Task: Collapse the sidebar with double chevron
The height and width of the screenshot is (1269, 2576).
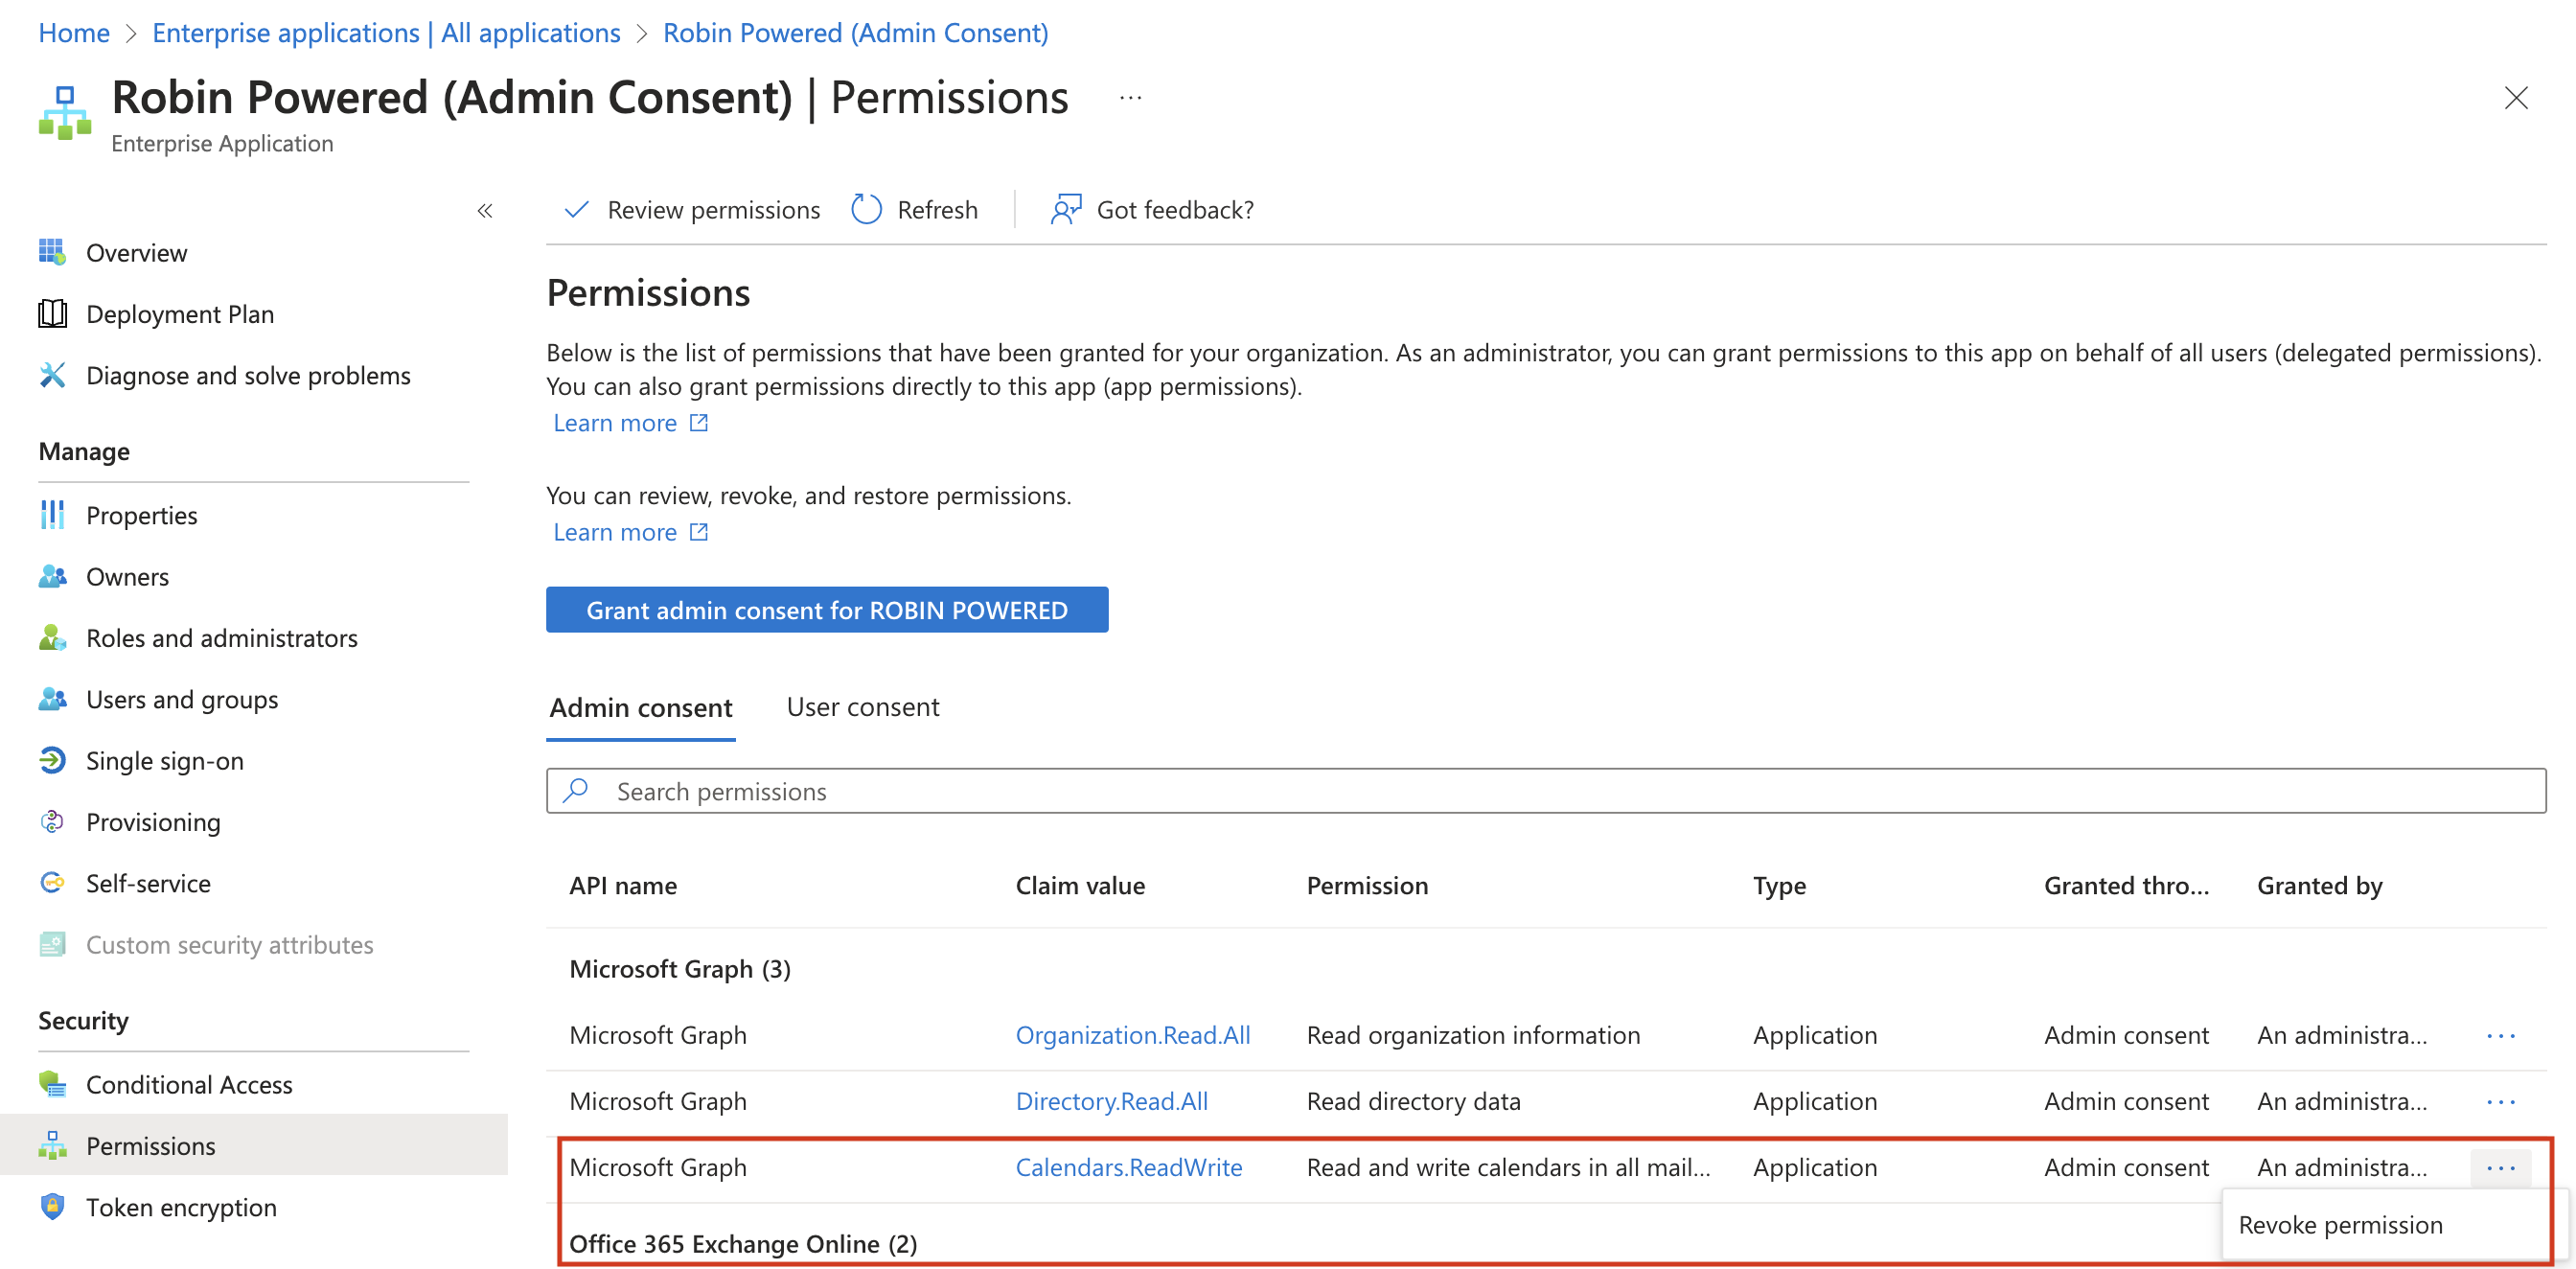Action: click(485, 210)
